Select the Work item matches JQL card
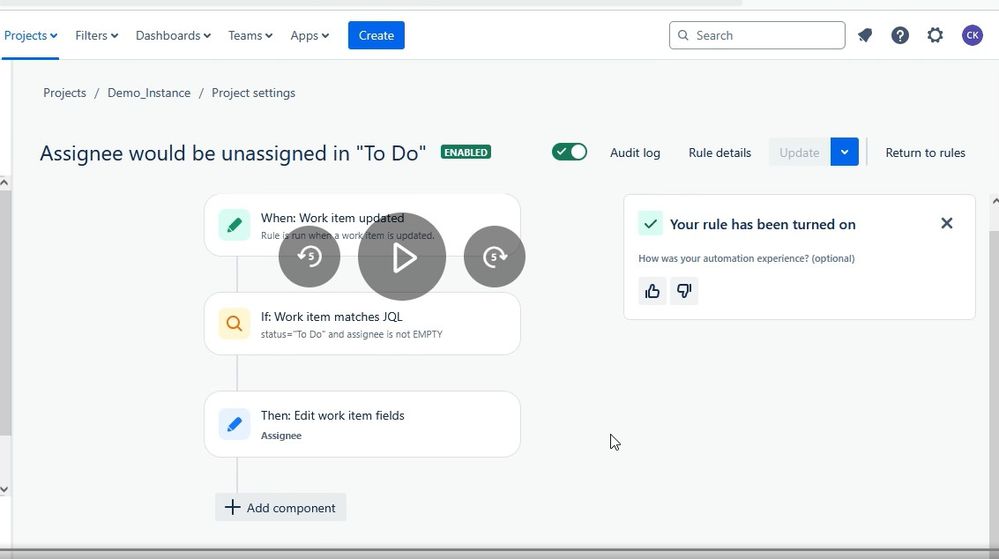The width and height of the screenshot is (999, 559). [362, 324]
